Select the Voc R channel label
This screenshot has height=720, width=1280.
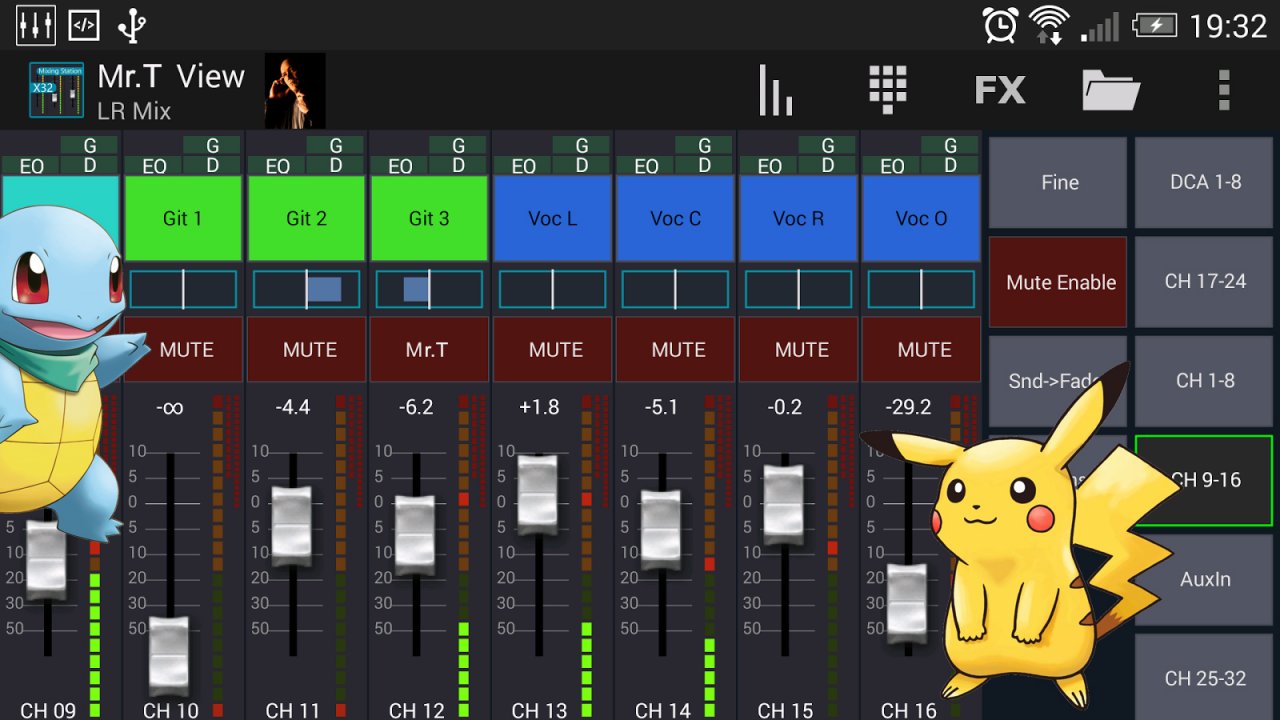click(799, 219)
